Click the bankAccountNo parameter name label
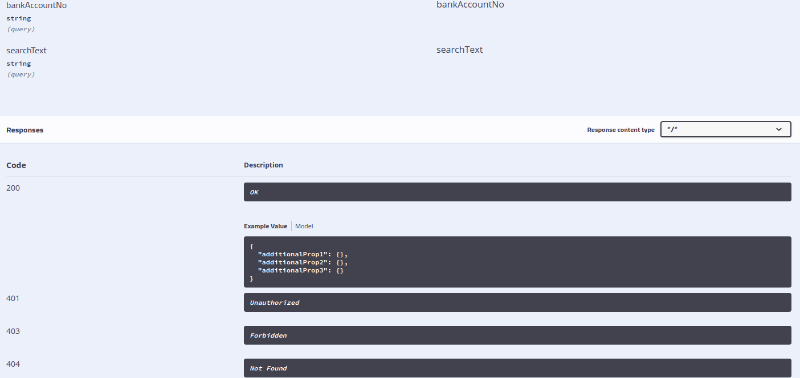Screen dimensions: 800x378 (36, 6)
